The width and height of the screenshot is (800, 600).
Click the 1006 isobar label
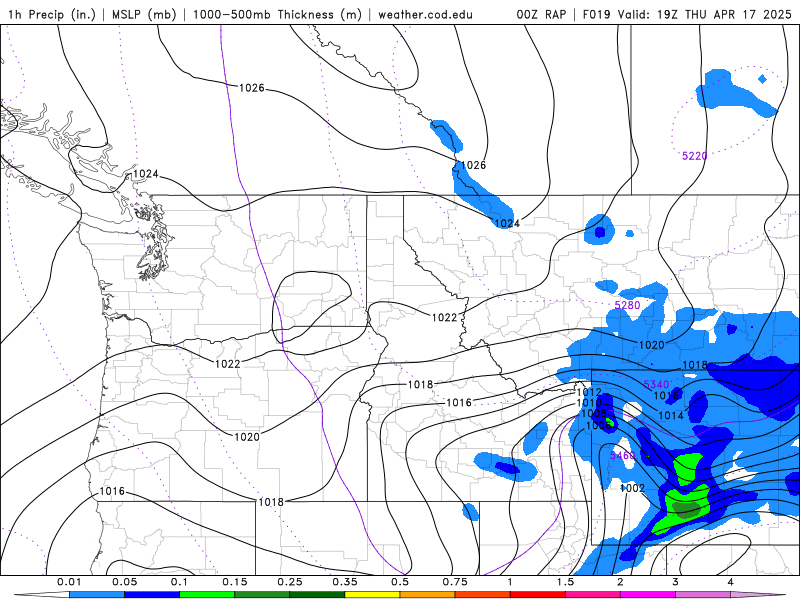point(598,425)
